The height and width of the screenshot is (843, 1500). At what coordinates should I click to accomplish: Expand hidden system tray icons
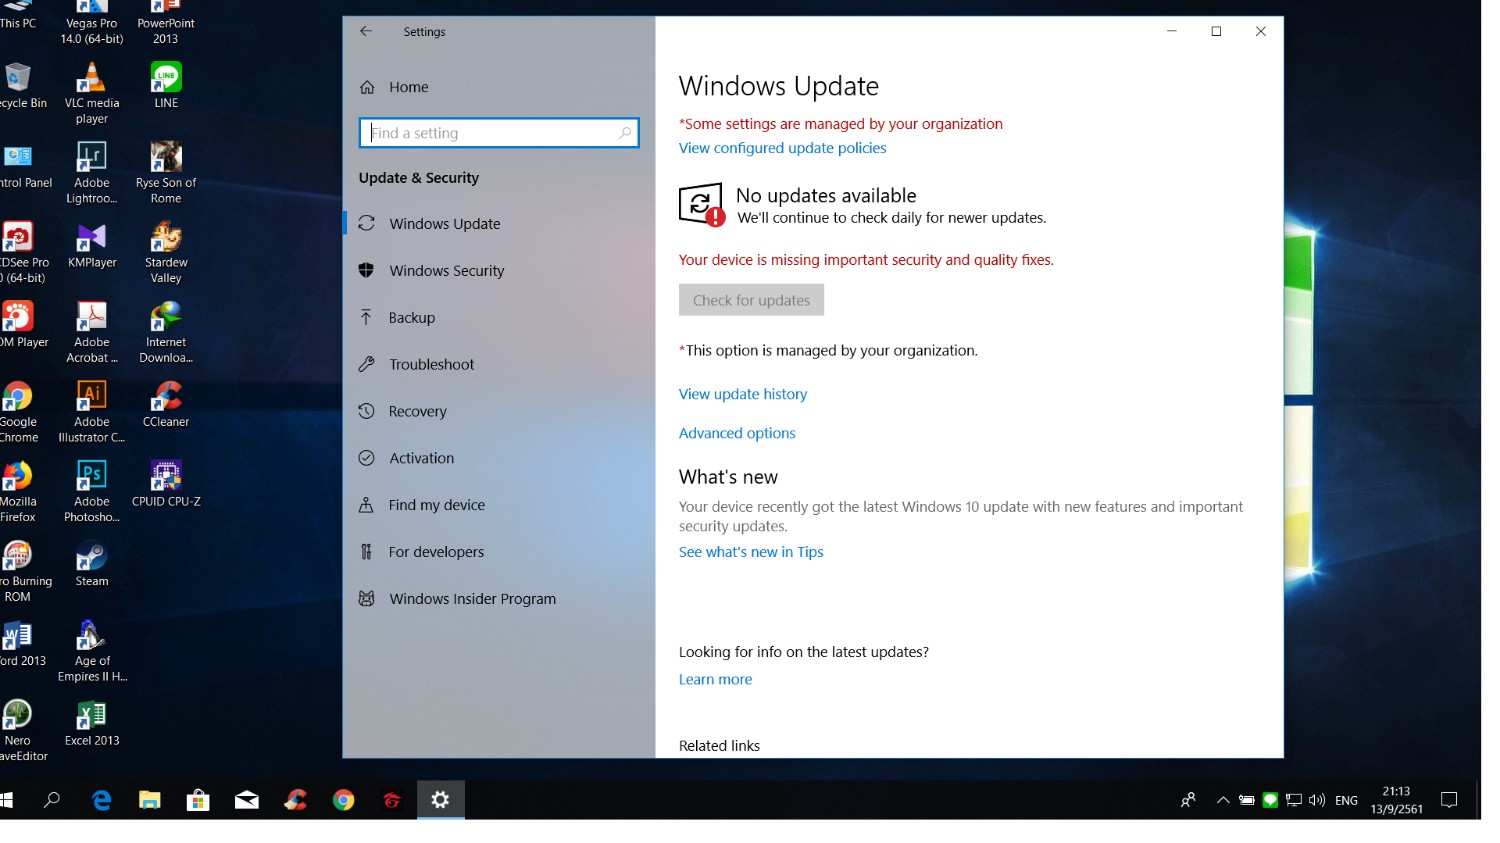[1223, 800]
